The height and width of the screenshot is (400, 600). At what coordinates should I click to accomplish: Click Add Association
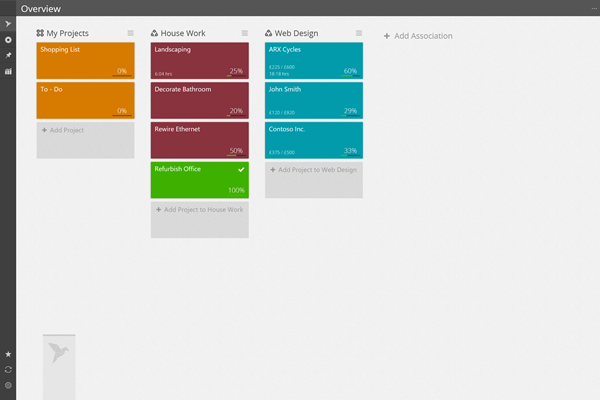click(x=418, y=36)
